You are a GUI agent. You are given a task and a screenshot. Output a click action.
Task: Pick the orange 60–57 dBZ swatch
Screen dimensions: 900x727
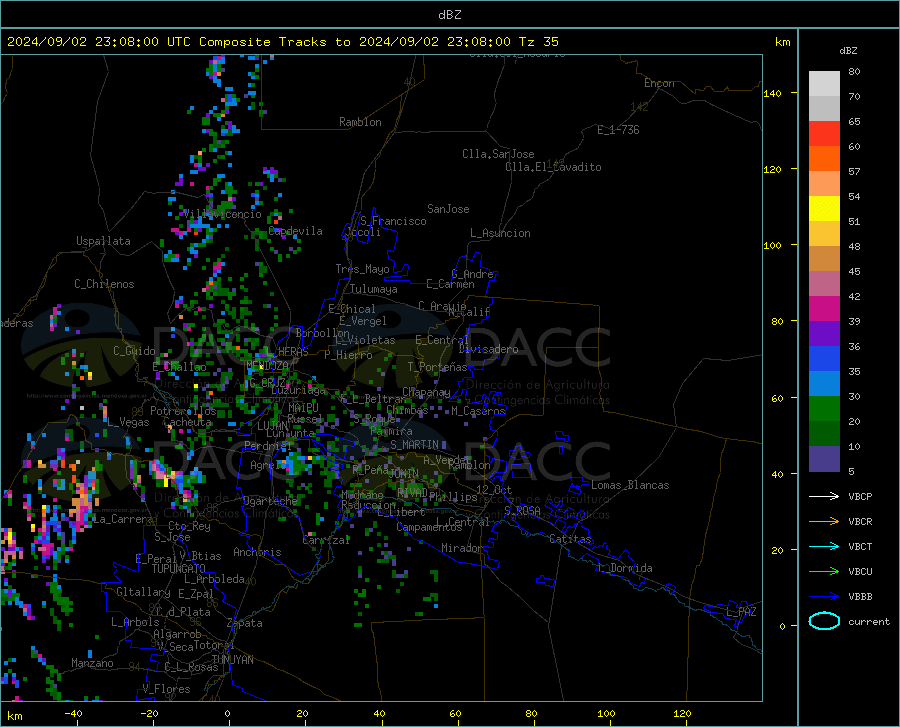[x=824, y=159]
